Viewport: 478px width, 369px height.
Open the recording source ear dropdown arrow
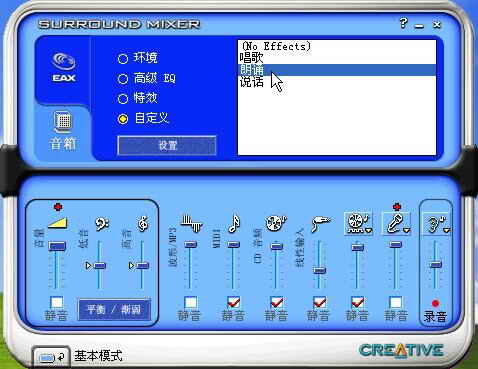(447, 230)
